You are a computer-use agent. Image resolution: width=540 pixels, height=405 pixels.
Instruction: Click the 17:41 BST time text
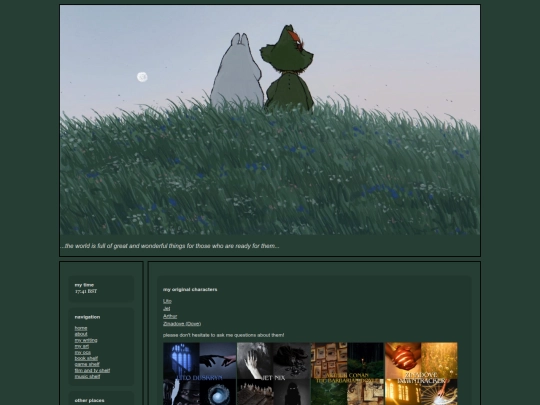86,291
